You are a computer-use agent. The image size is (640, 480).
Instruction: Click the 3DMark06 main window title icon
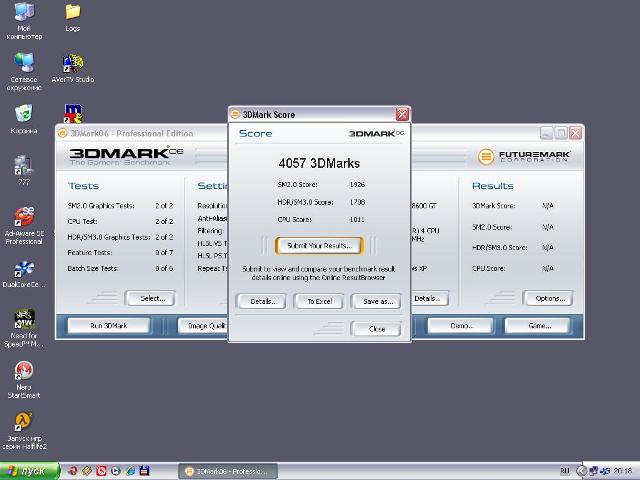tap(62, 133)
